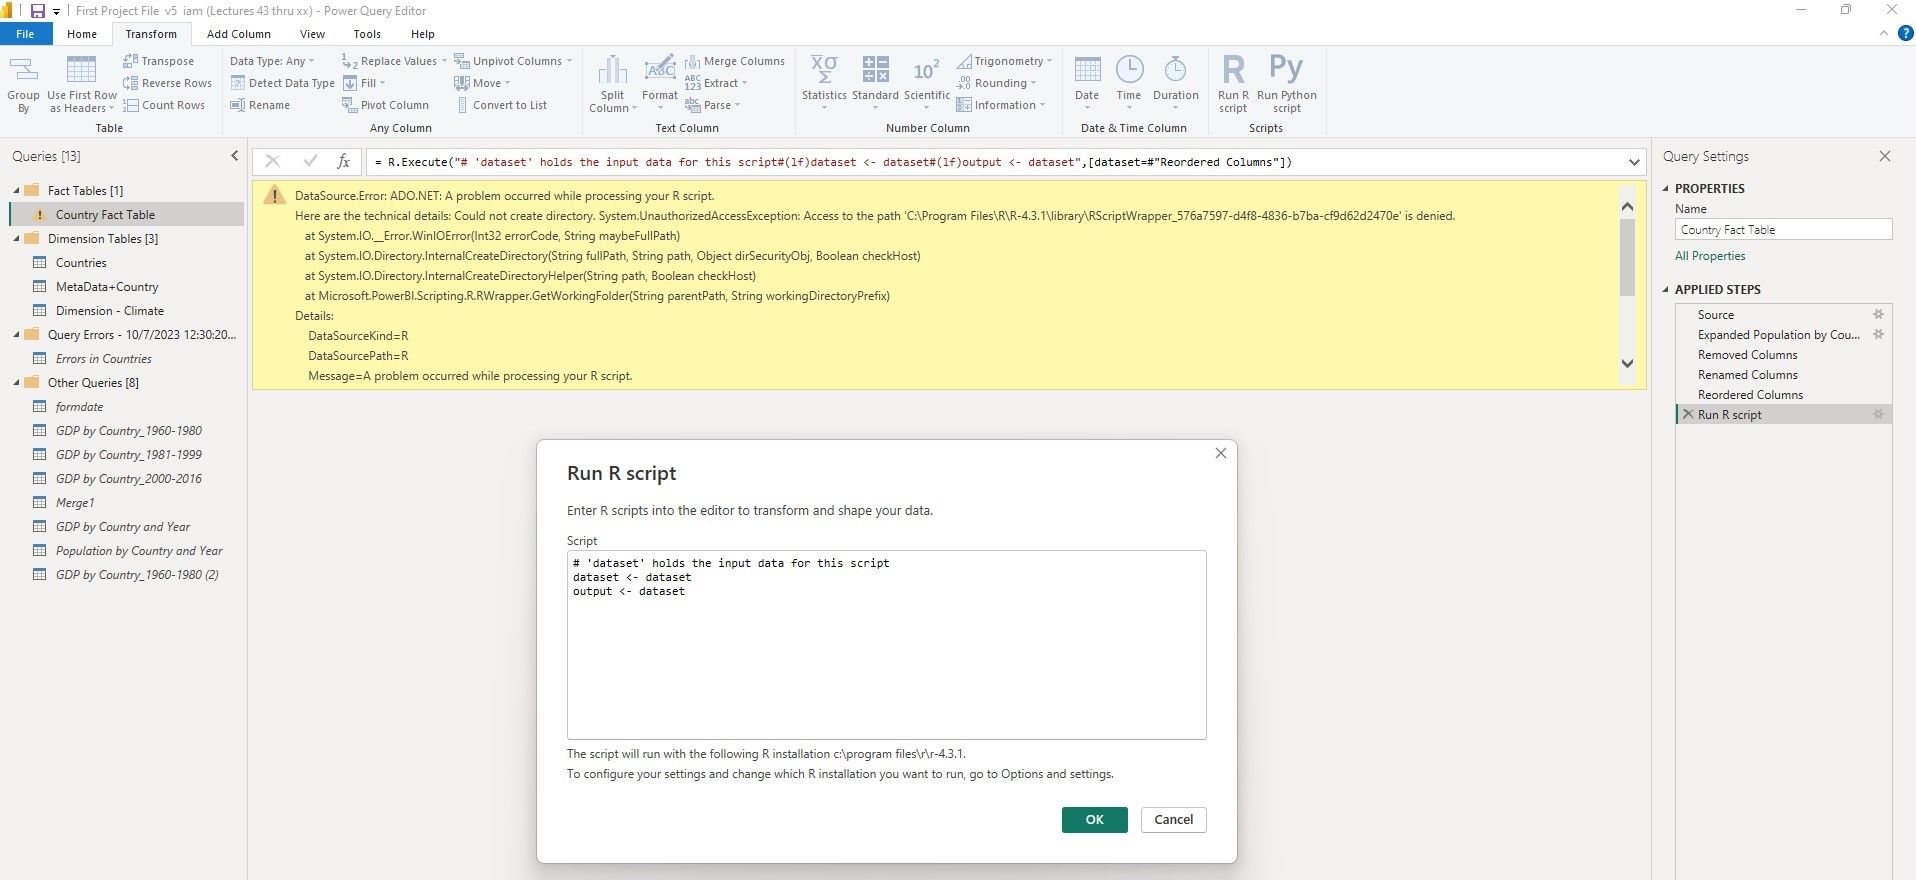Image resolution: width=1916 pixels, height=880 pixels.
Task: Close the Query Settings pane
Action: tap(1885, 156)
